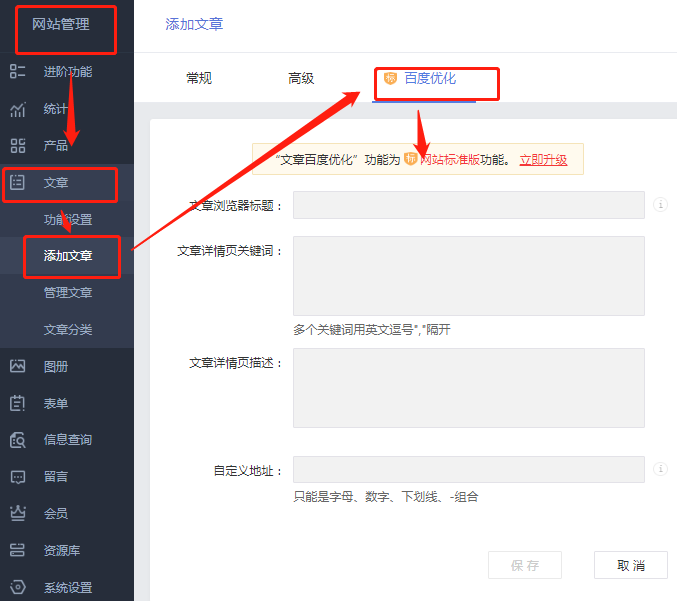Viewport: 677px width, 601px height.
Task: Click the 资源库 storage icon
Action: coord(17,550)
